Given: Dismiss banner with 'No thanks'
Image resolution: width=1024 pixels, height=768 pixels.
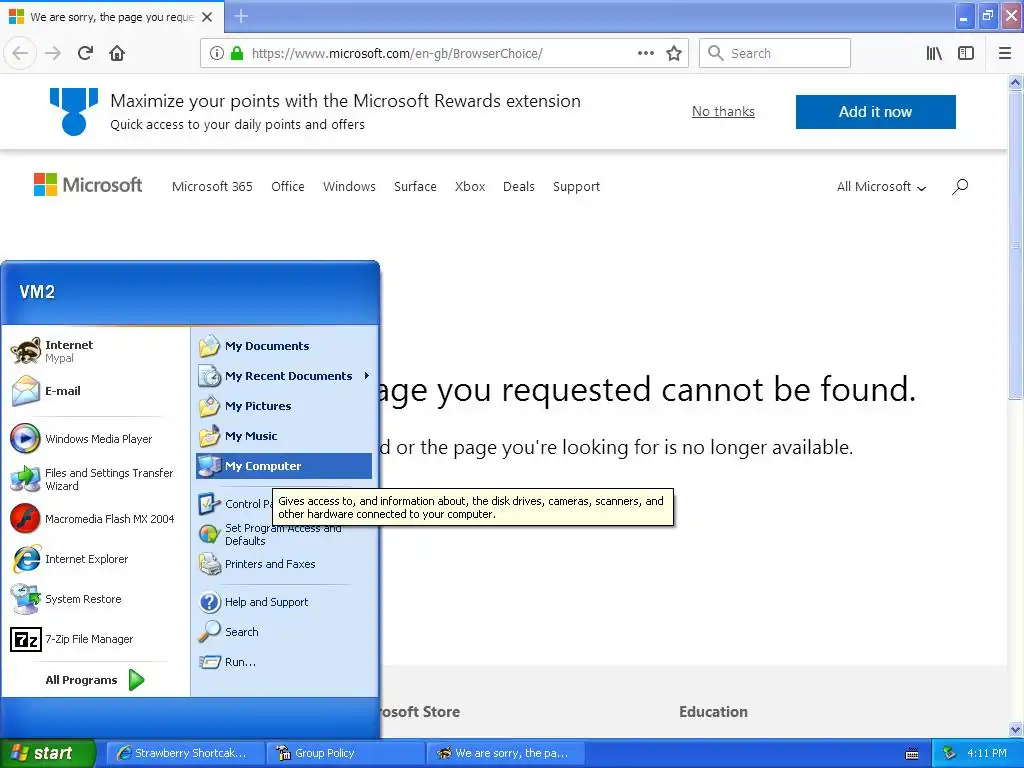Looking at the screenshot, I should tap(723, 112).
